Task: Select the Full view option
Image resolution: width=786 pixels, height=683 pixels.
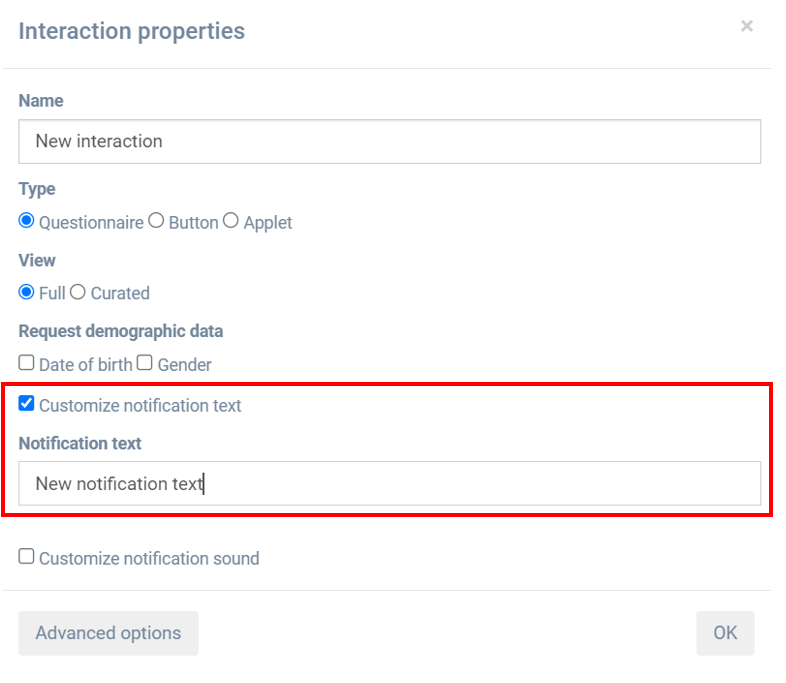Action: (x=27, y=292)
